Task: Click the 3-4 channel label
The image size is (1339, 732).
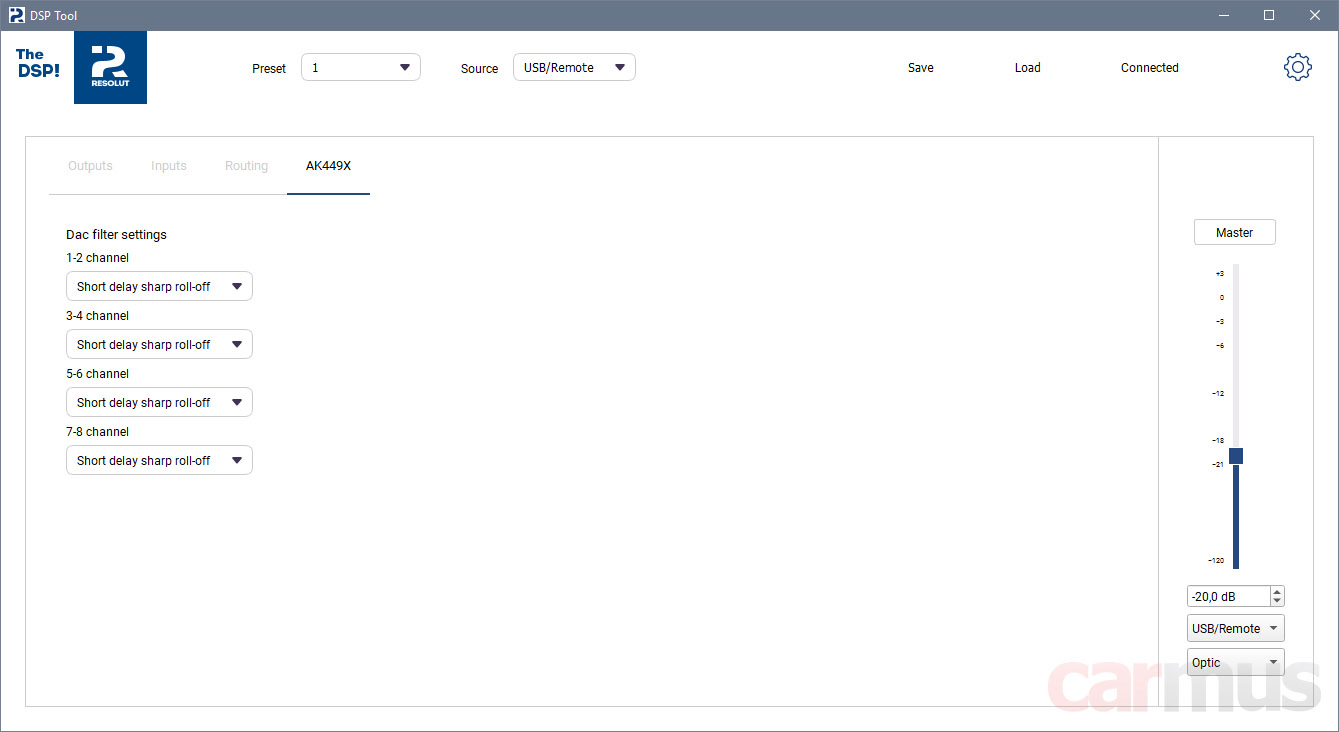Action: pyautogui.click(x=97, y=316)
